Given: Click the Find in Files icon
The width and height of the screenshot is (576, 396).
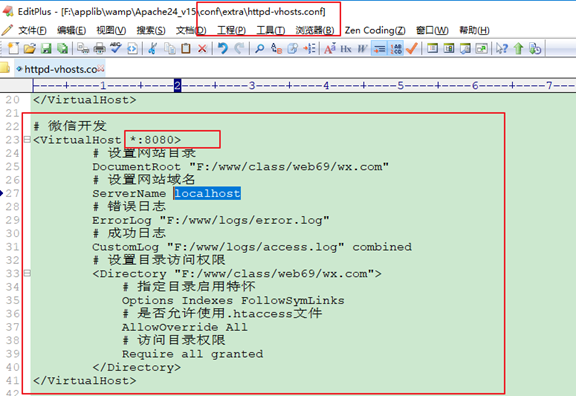Looking at the screenshot, I should [x=292, y=48].
